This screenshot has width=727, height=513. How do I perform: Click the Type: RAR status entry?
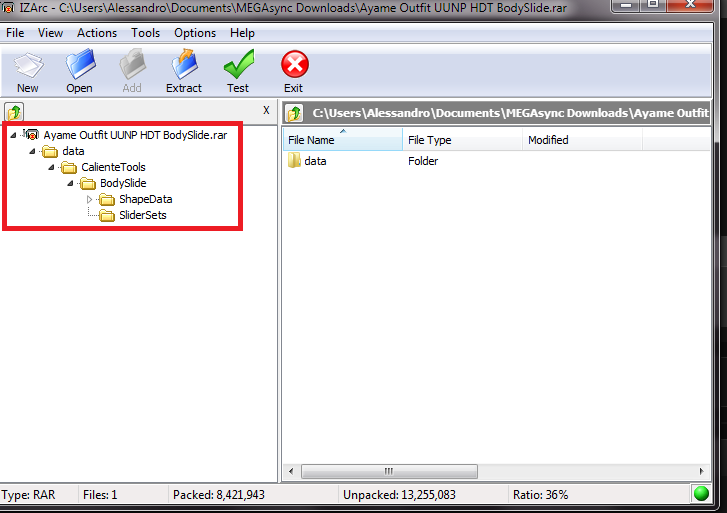tap(28, 495)
